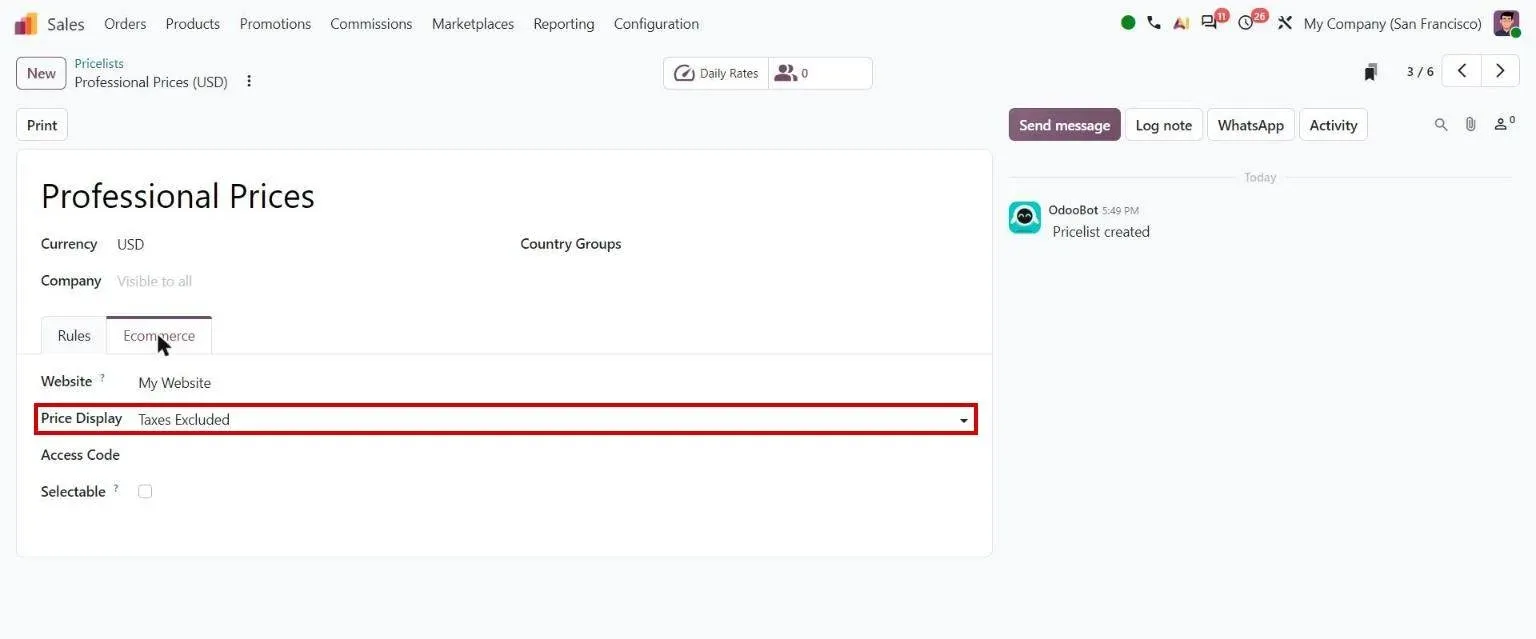Screen dimensions: 1536x639
Task: Open the three-dot actions menu
Action: (249, 81)
